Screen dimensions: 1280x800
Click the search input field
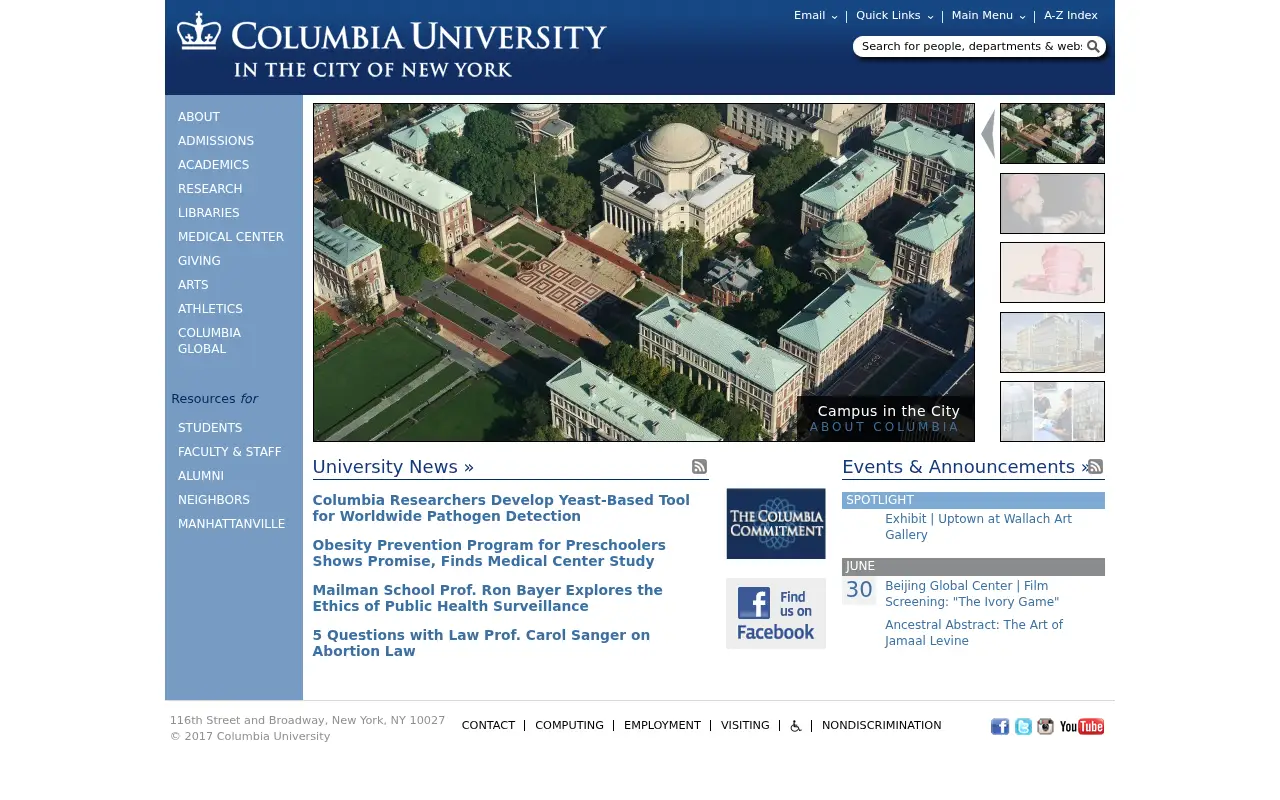click(x=971, y=46)
